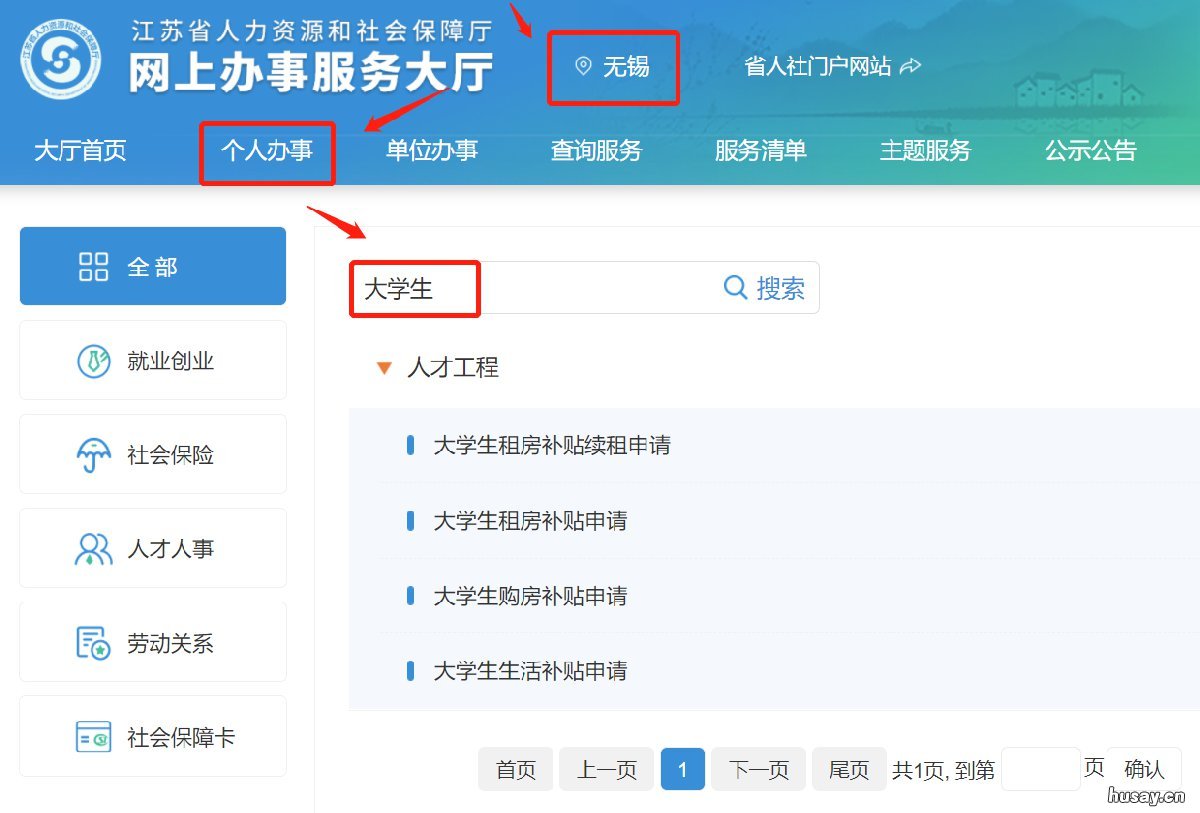Open the 查询服务 menu item
Image resolution: width=1200 pixels, height=813 pixels.
(x=596, y=151)
